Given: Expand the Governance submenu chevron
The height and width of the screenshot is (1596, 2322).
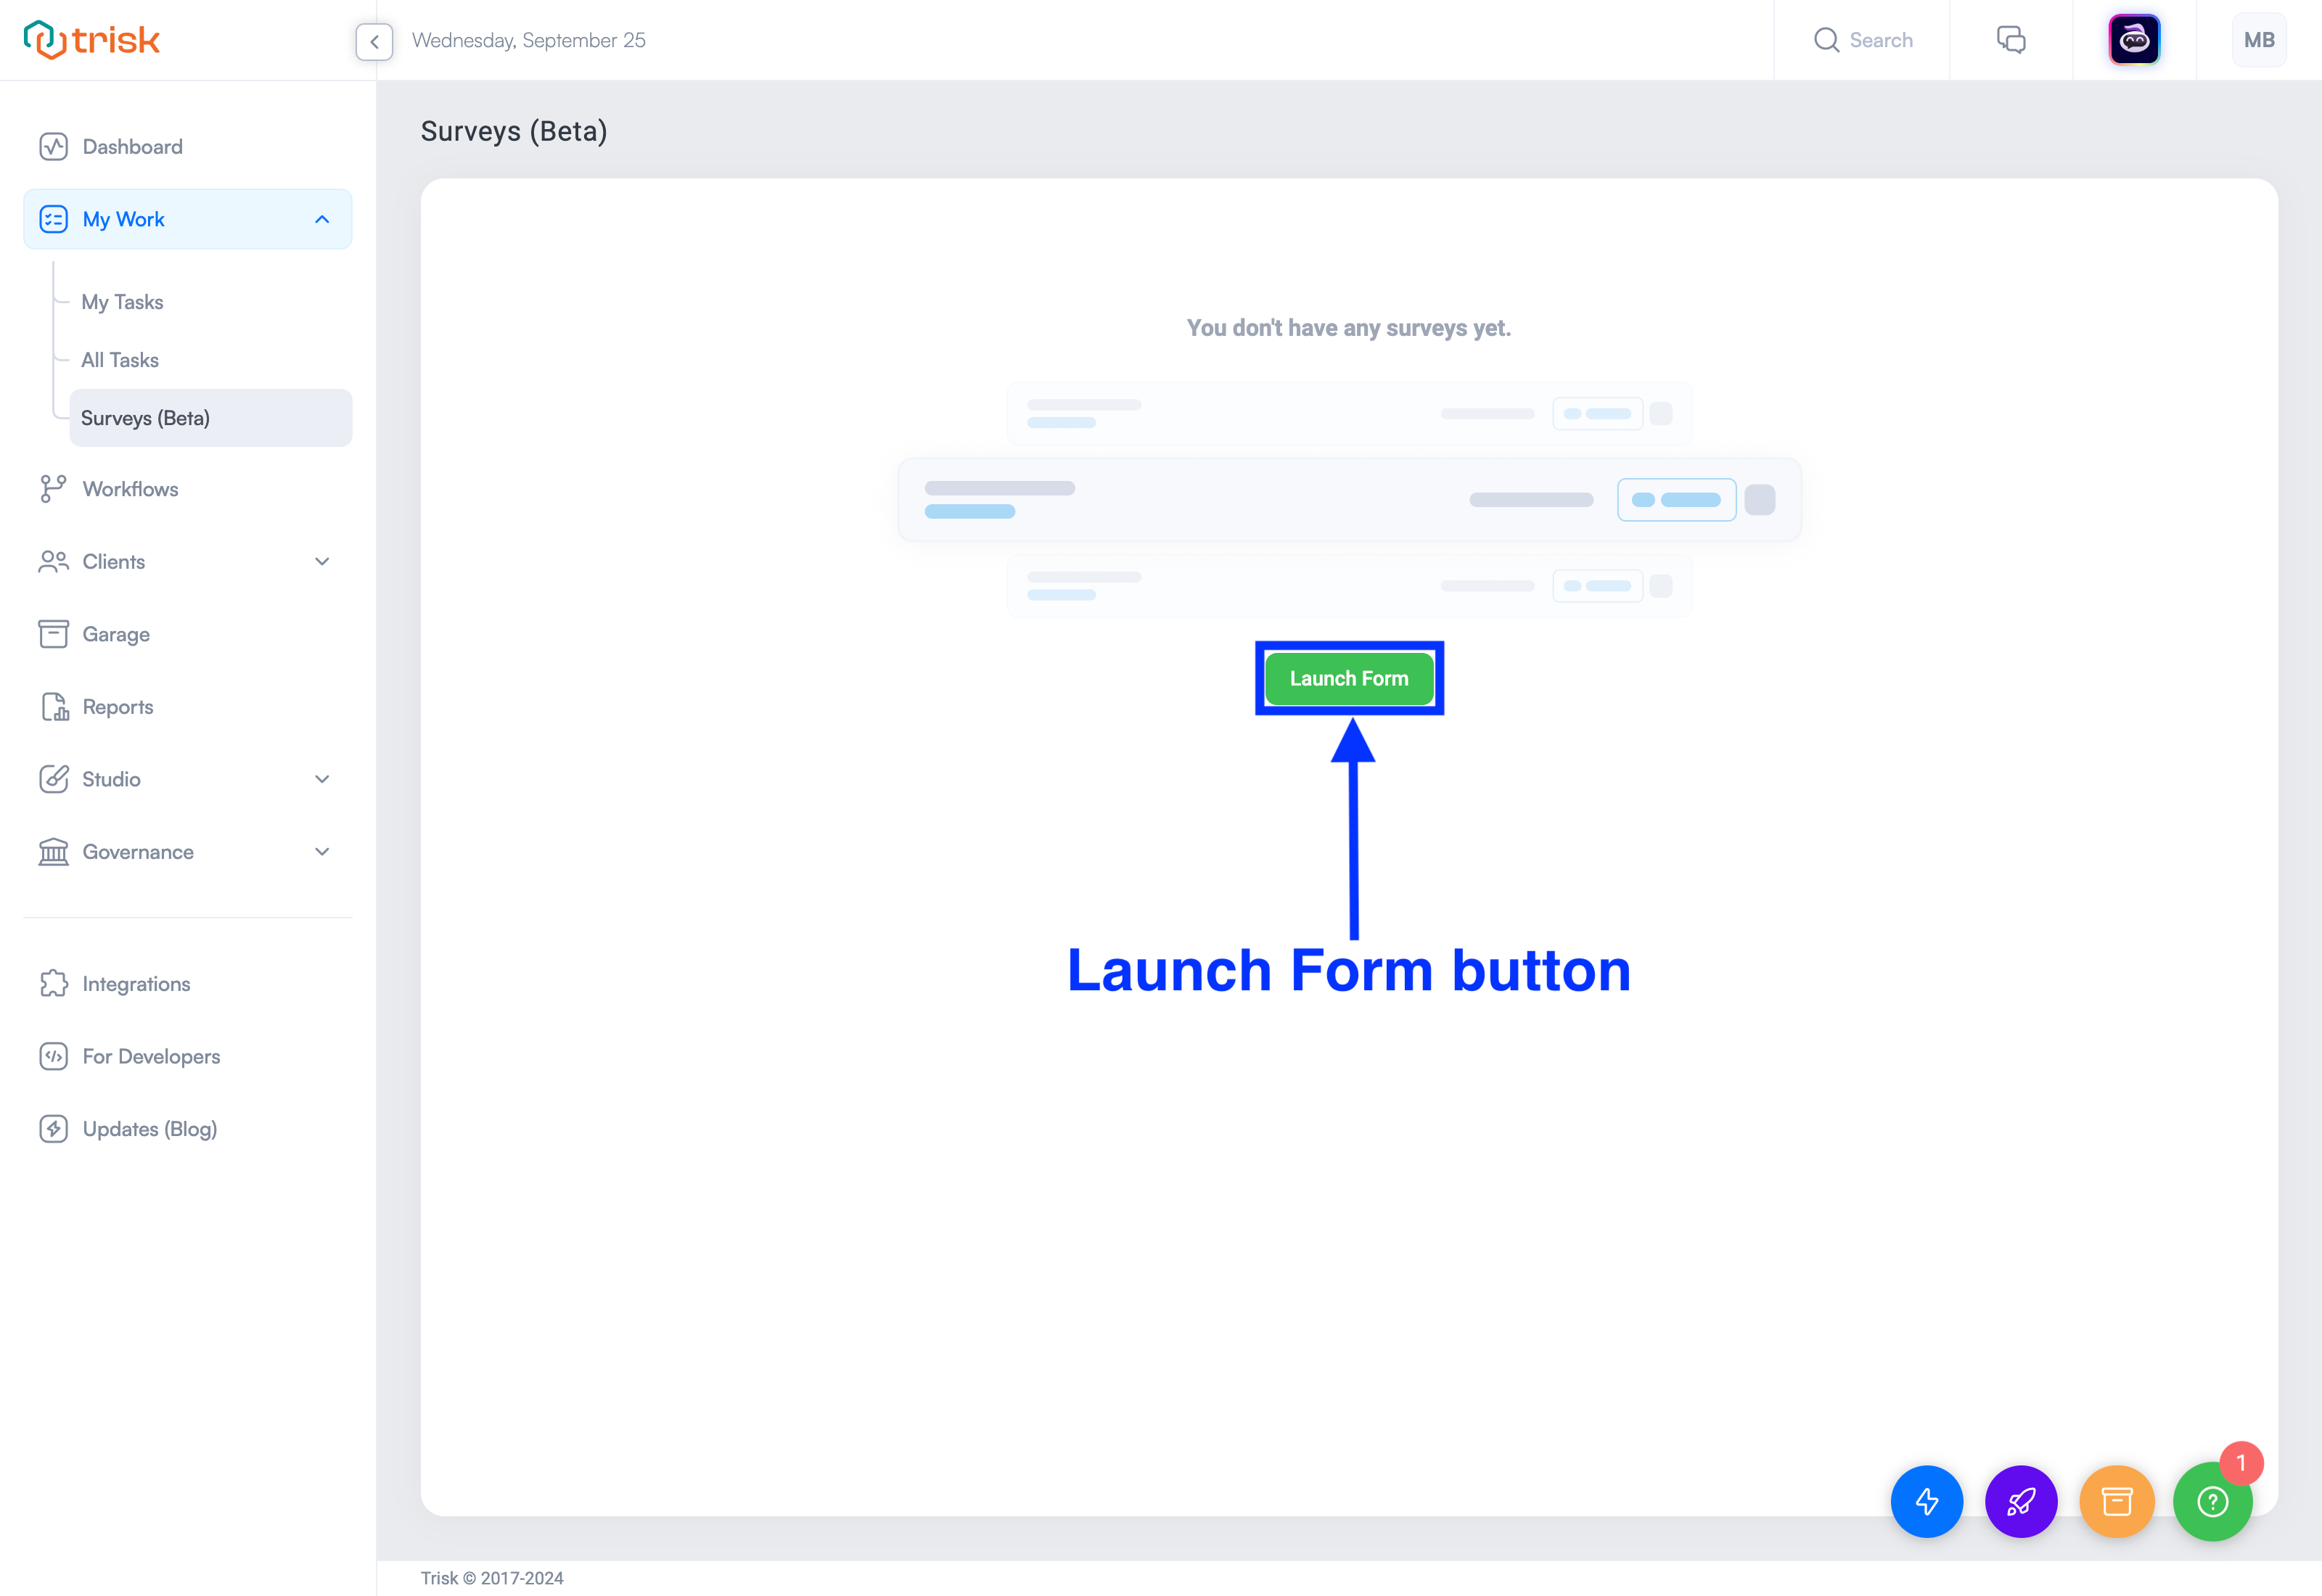Looking at the screenshot, I should pyautogui.click(x=322, y=852).
